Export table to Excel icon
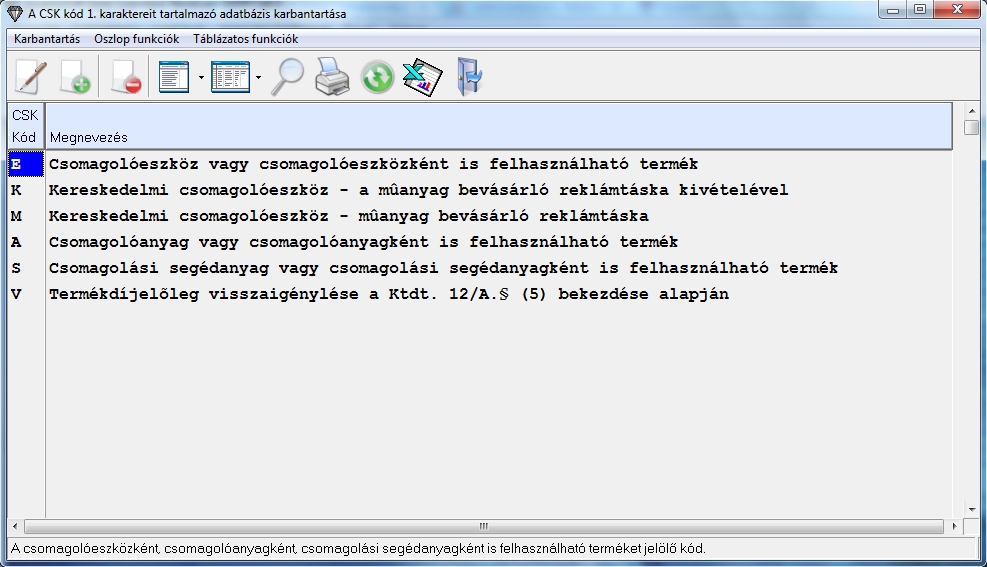987x567 pixels. tap(422, 77)
